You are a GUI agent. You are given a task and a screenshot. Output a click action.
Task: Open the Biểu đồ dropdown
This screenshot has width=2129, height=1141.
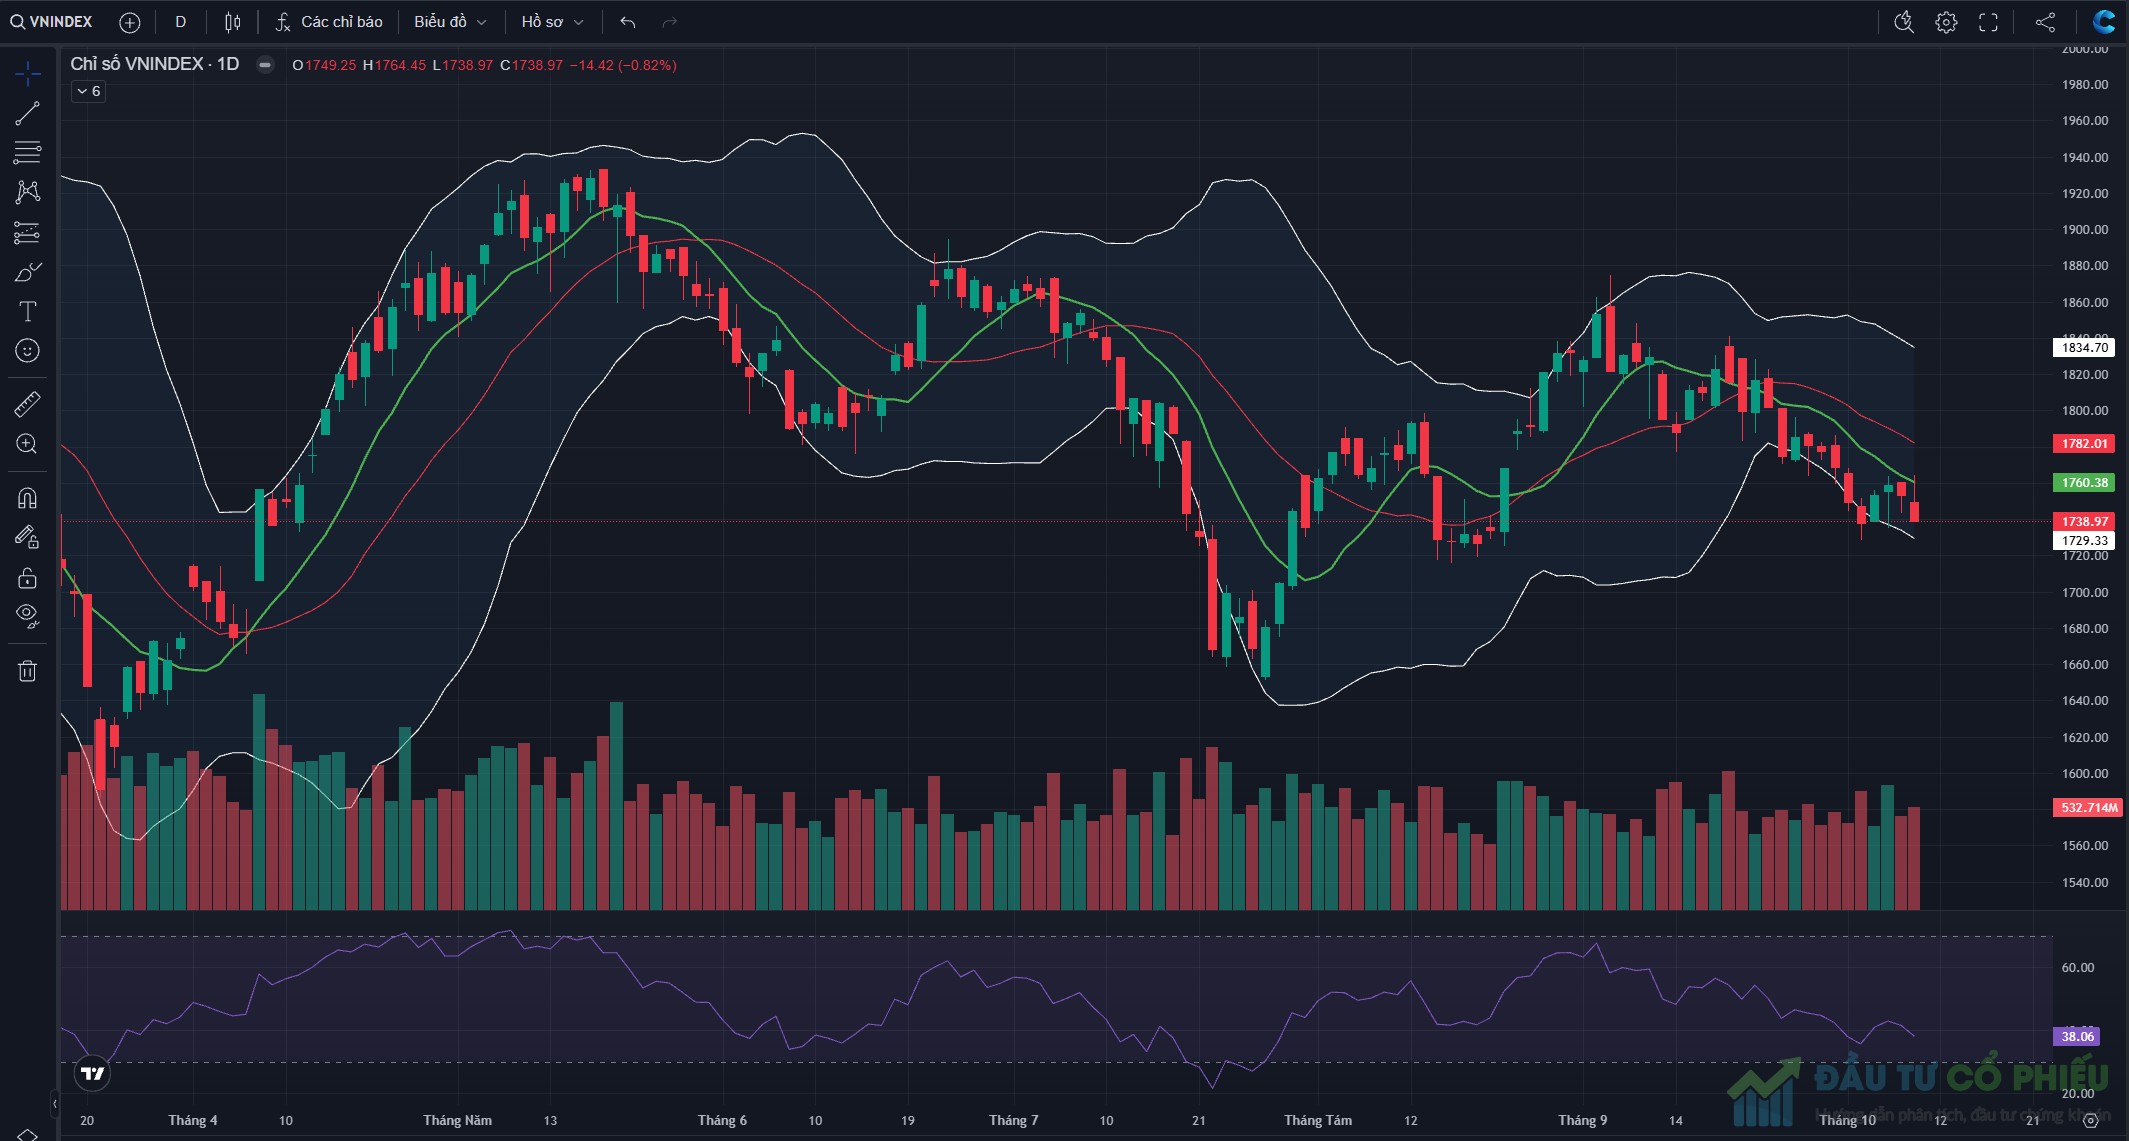(451, 22)
